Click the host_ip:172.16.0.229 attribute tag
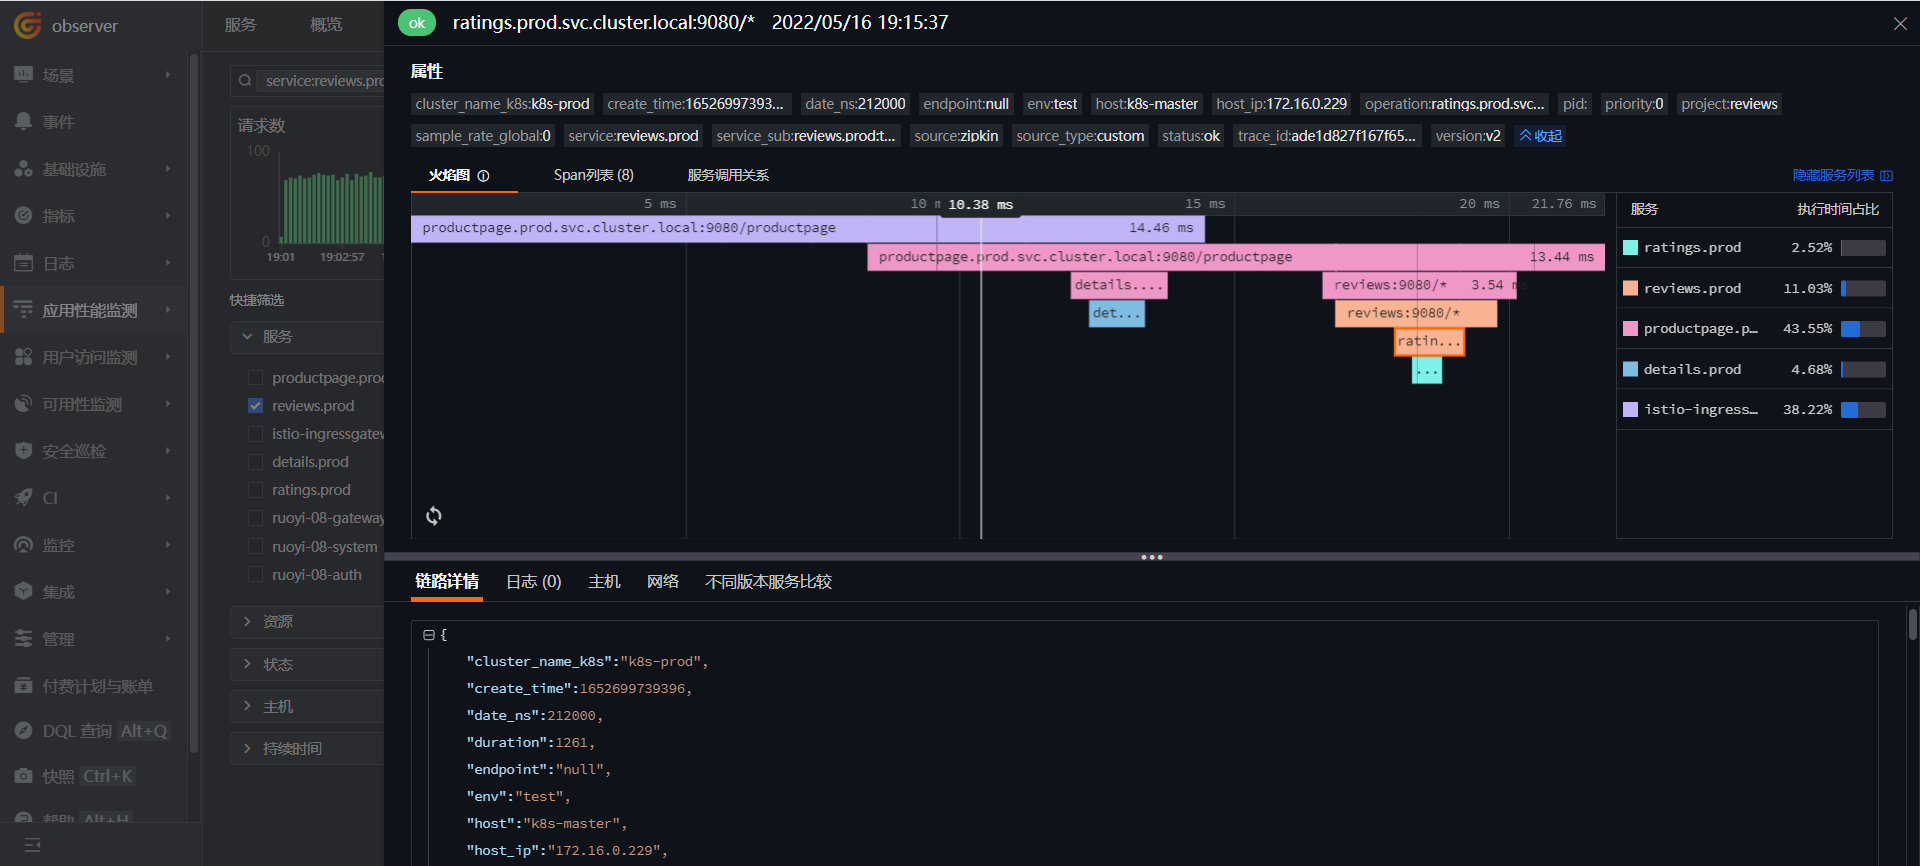 coord(1281,104)
